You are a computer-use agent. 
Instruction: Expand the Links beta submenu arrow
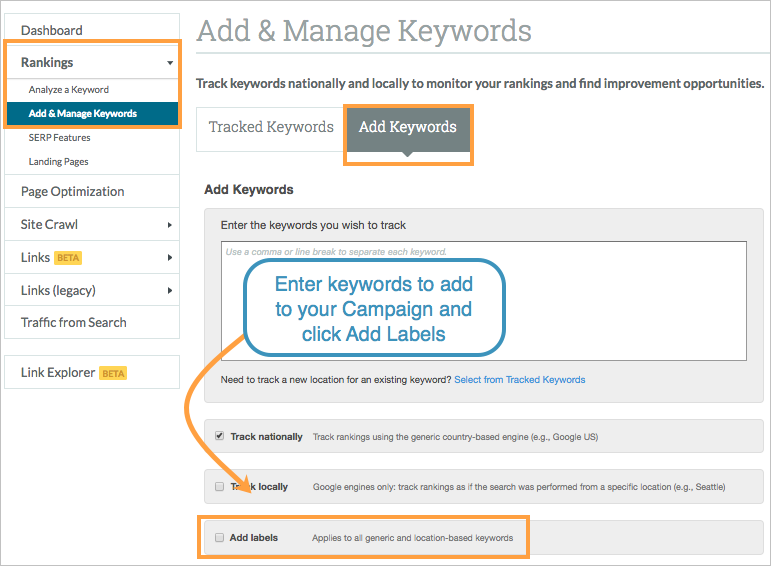tap(170, 258)
